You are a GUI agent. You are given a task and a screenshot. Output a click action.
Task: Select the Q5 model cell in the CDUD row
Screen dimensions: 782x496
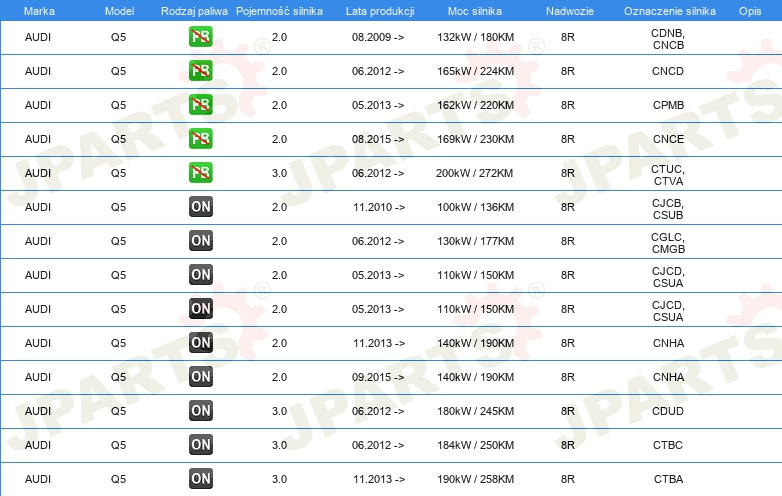point(118,411)
